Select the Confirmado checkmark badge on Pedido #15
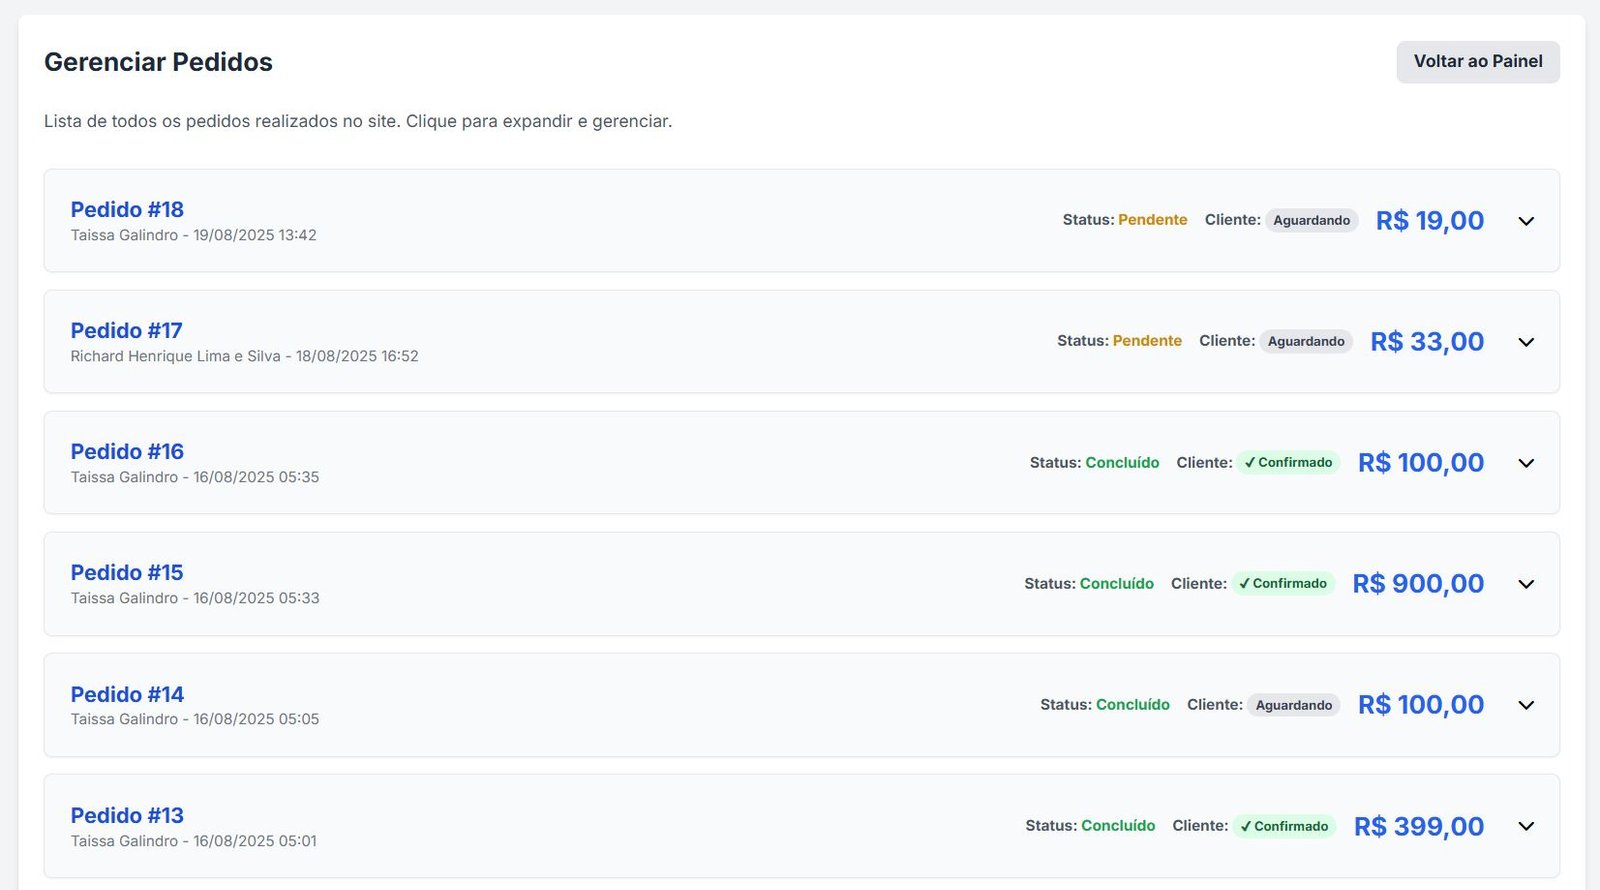 [x=1283, y=584]
